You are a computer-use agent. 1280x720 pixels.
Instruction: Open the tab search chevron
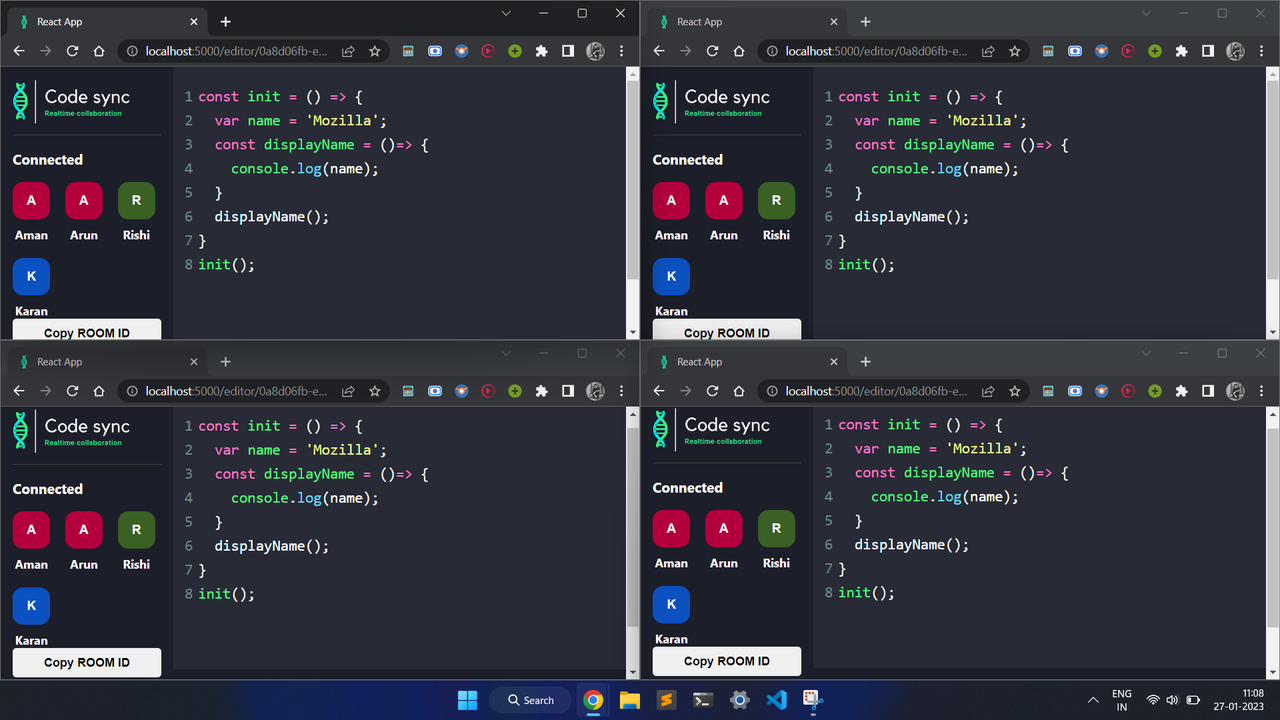(x=506, y=13)
